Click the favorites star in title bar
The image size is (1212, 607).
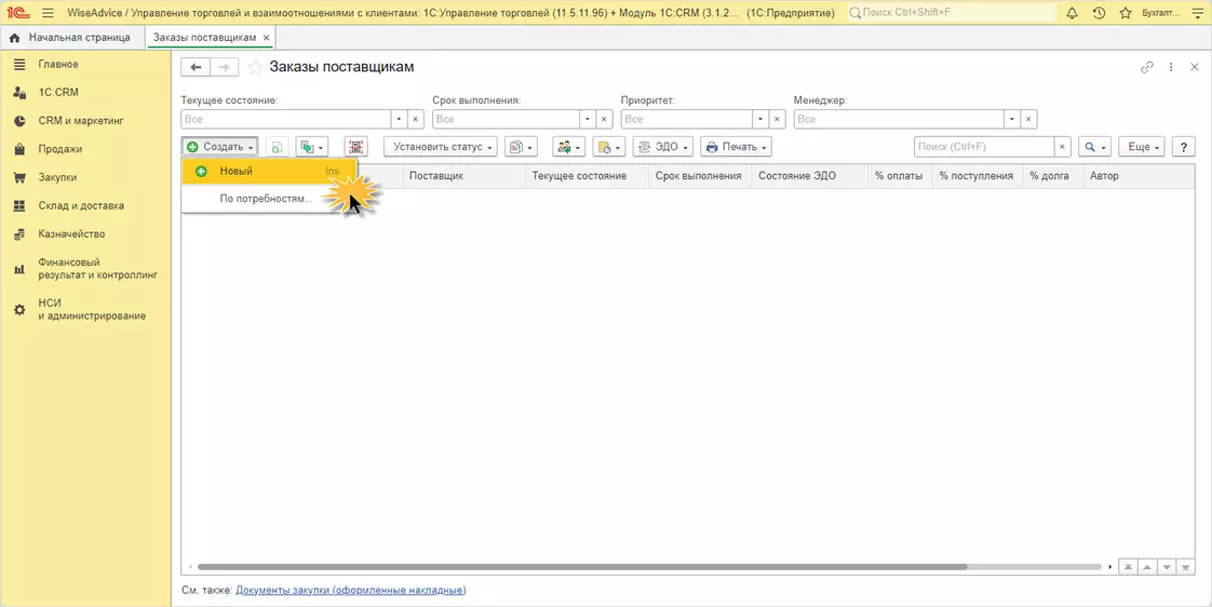point(1125,13)
